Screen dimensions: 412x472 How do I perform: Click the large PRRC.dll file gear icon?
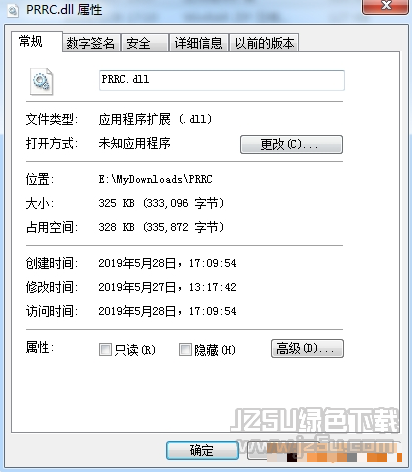click(x=41, y=81)
